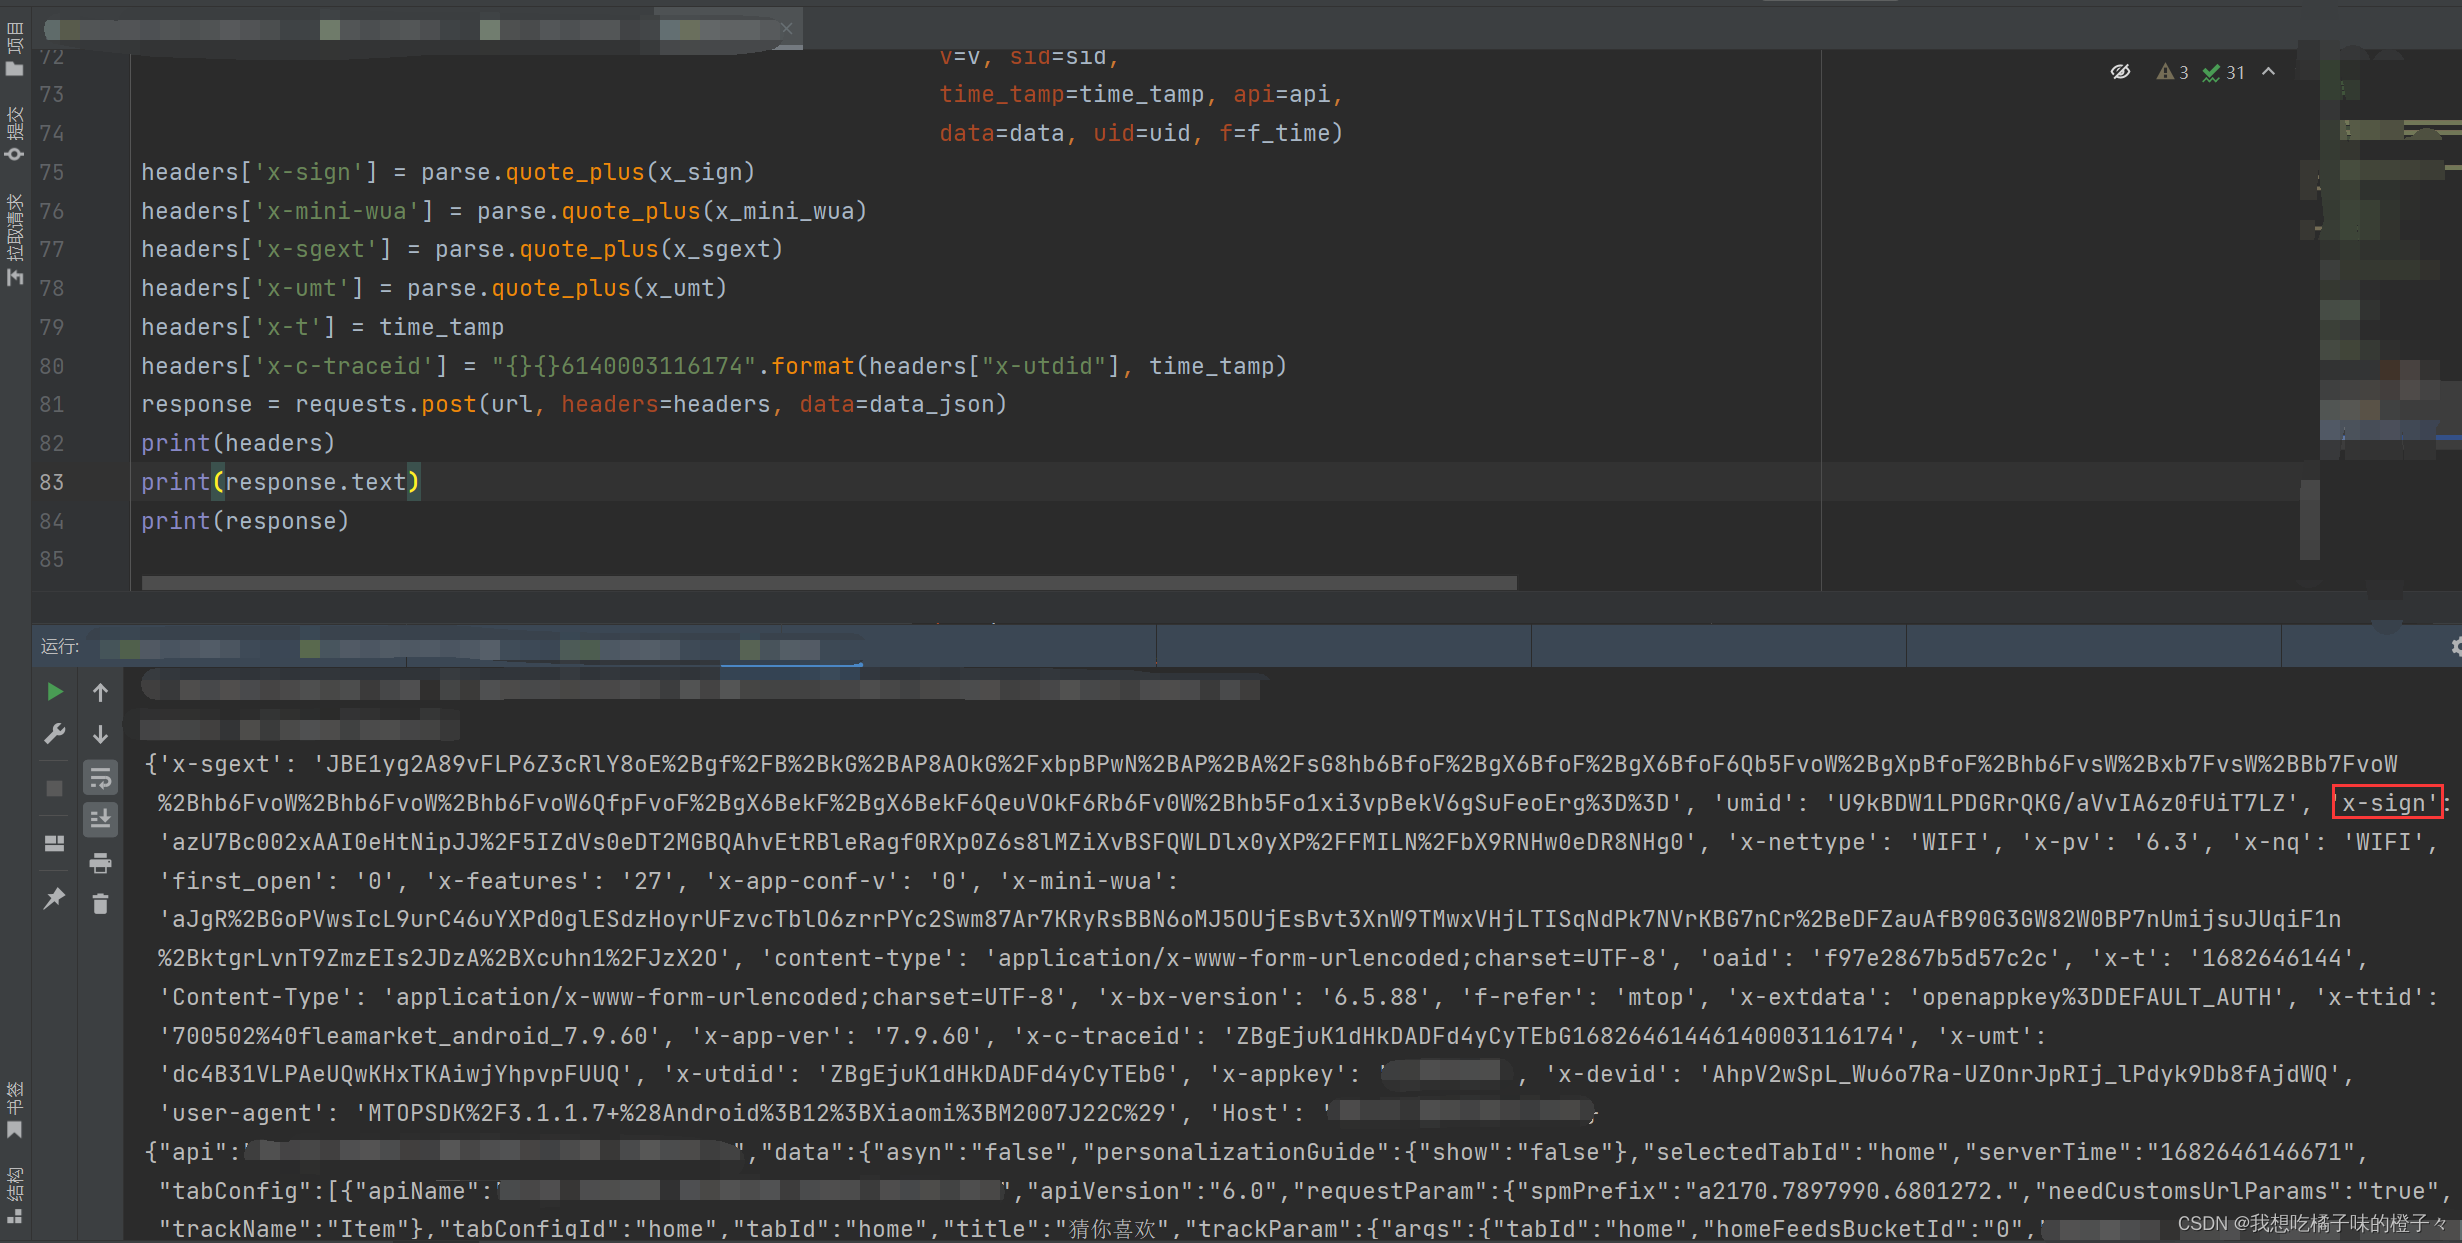This screenshot has width=2462, height=1243.
Task: Open run configuration wrench icon
Action: [55, 734]
